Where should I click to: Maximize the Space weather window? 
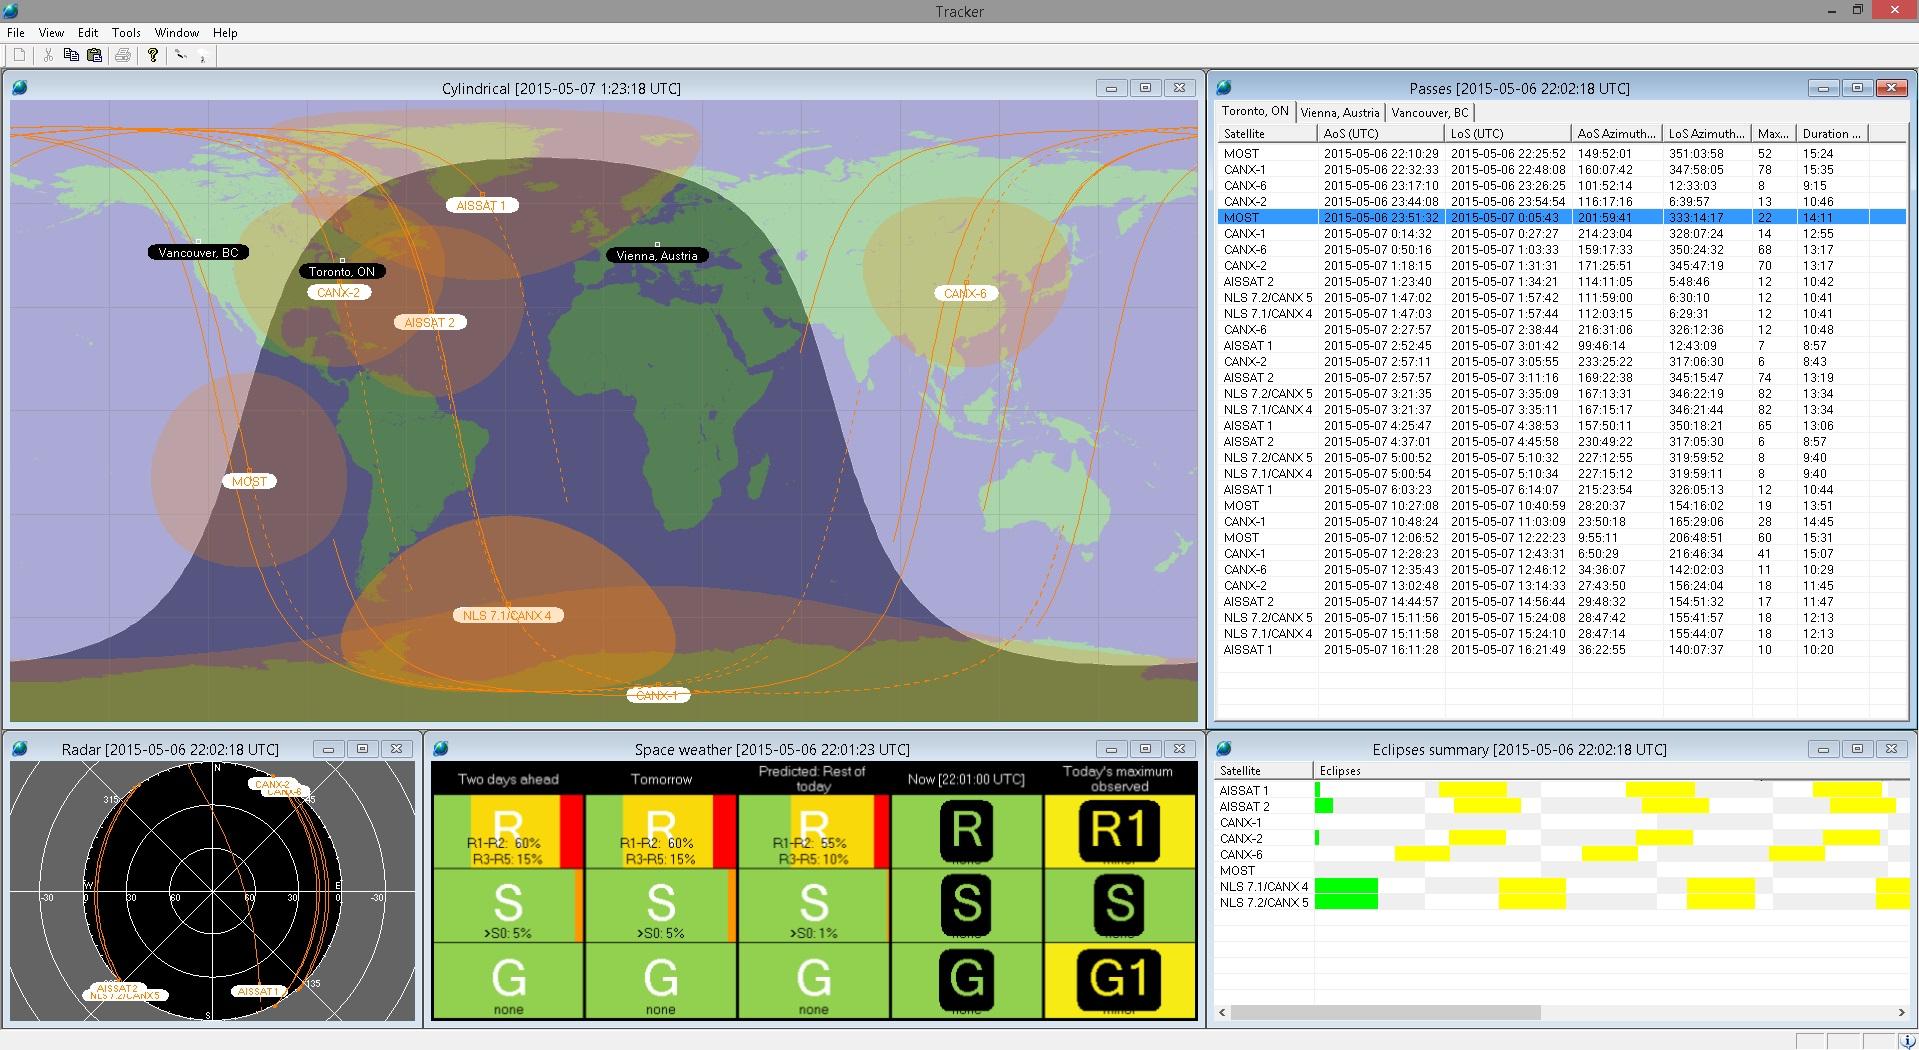pos(1145,749)
